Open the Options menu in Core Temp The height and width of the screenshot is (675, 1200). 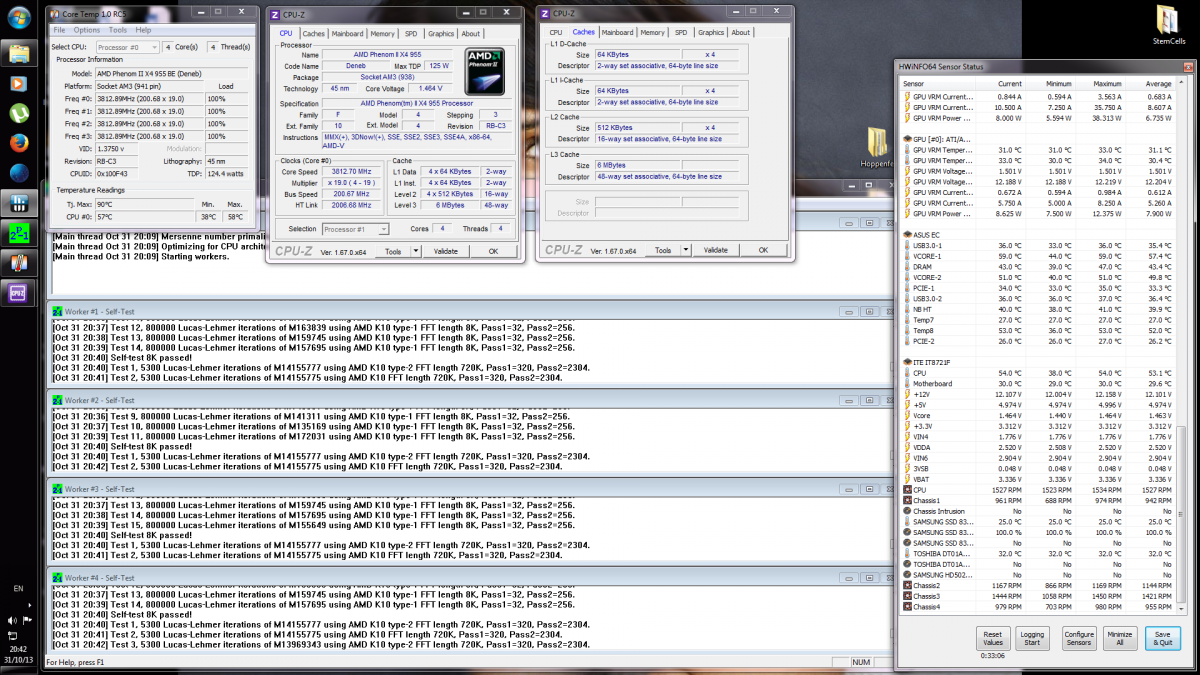pyautogui.click(x=87, y=30)
